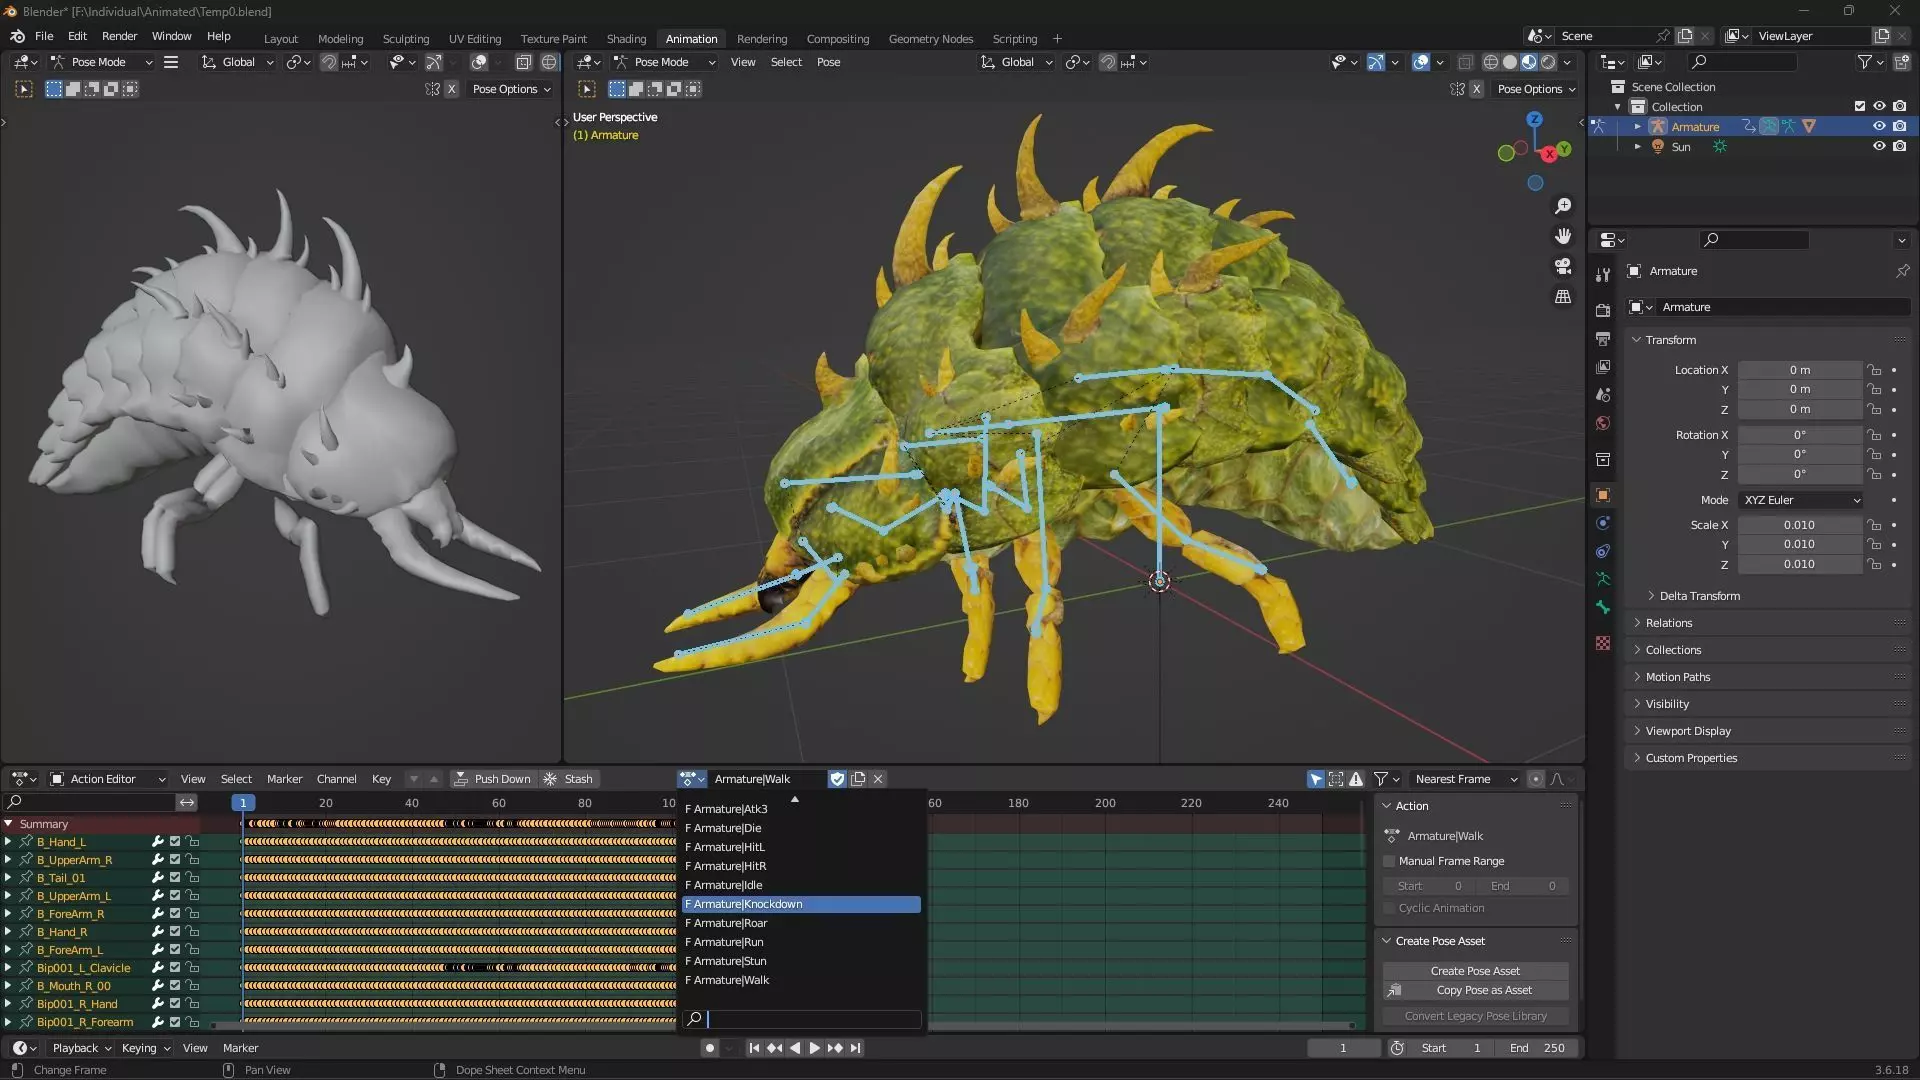Toggle Sun visibility eye in outliner
This screenshot has width=1920, height=1080.
(x=1879, y=146)
